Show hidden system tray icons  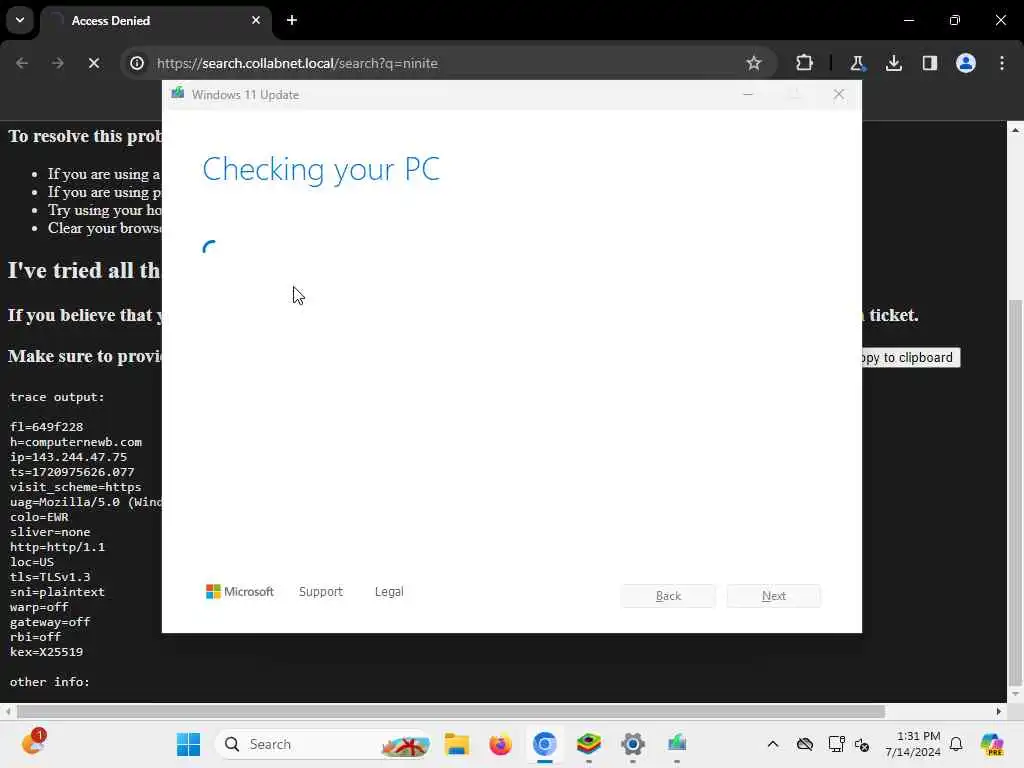point(773,744)
